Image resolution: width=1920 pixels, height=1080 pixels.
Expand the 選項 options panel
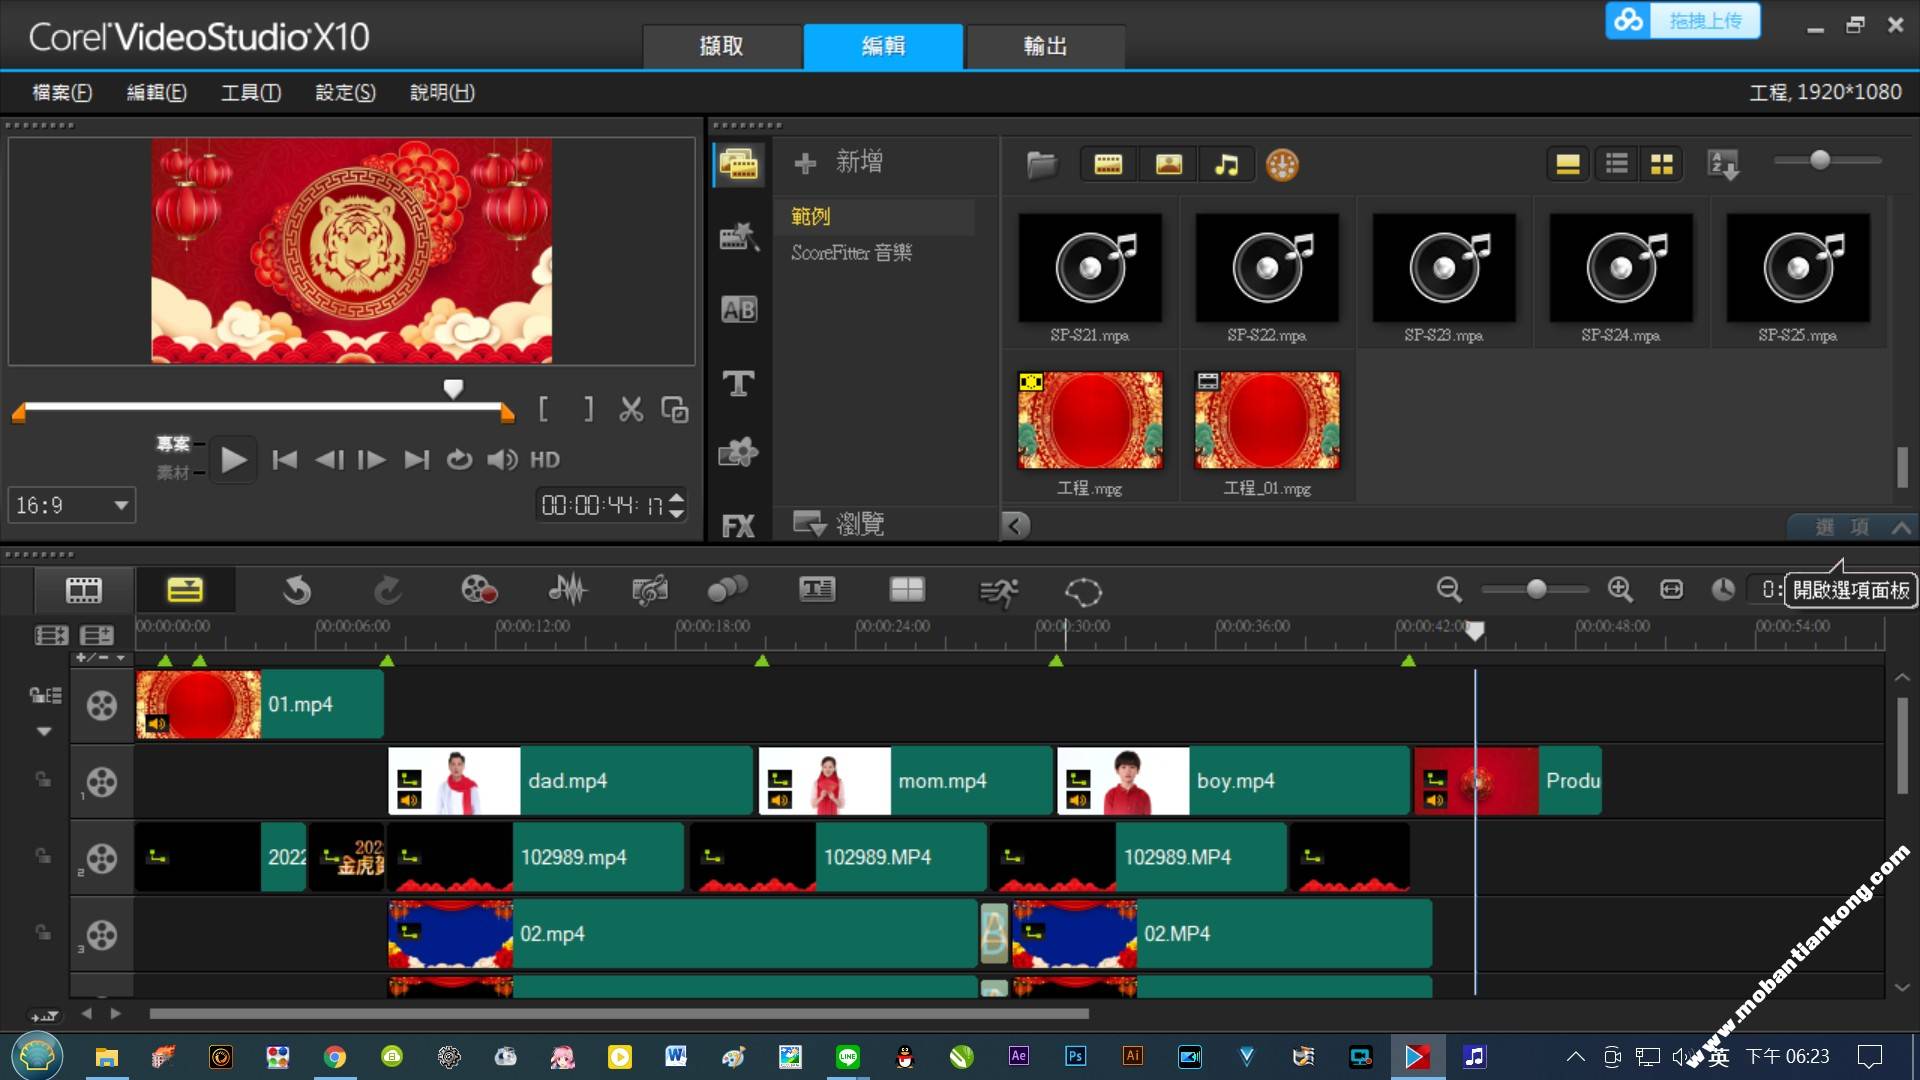click(x=1853, y=527)
